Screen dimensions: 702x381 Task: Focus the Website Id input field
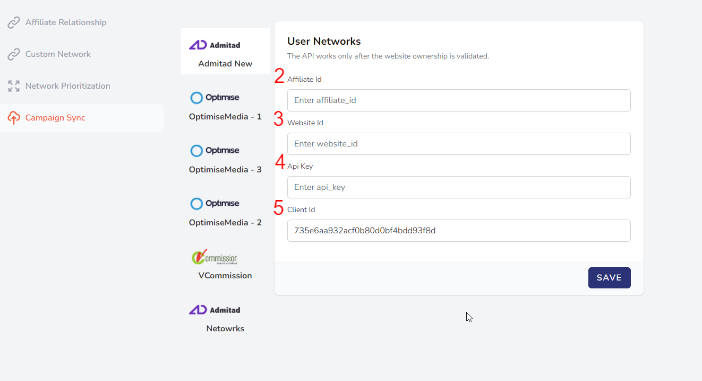tap(459, 144)
